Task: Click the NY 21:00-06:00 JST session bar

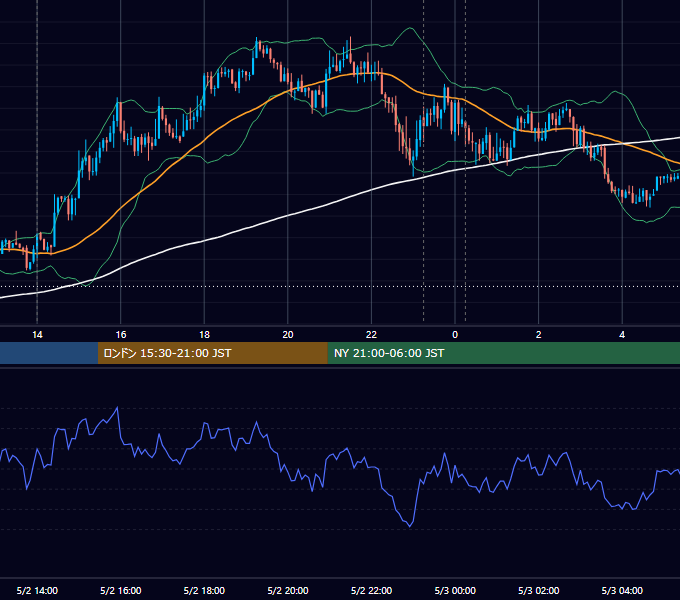Action: pos(503,353)
